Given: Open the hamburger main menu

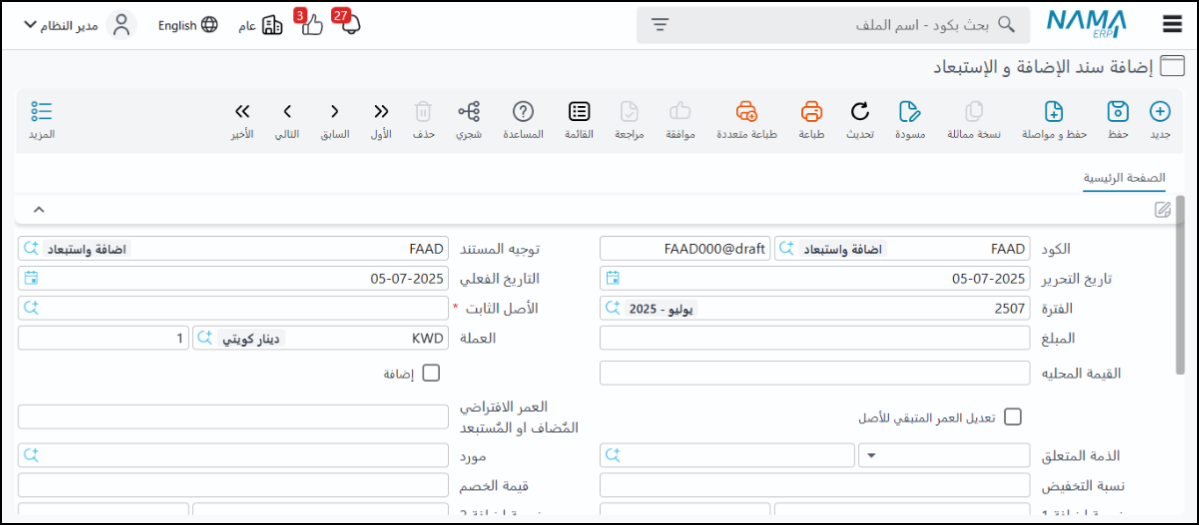Looking at the screenshot, I should [x=1172, y=25].
